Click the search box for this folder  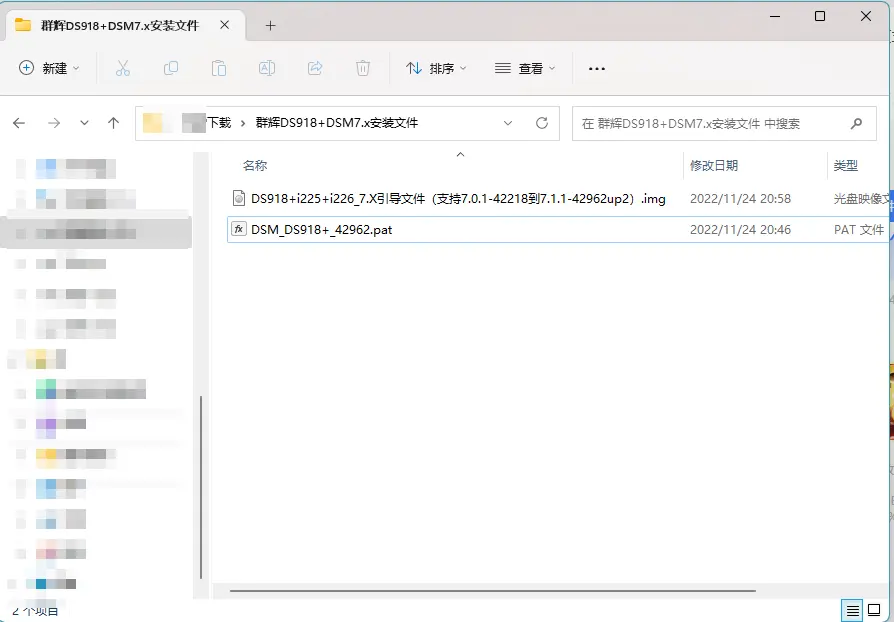pyautogui.click(x=724, y=123)
